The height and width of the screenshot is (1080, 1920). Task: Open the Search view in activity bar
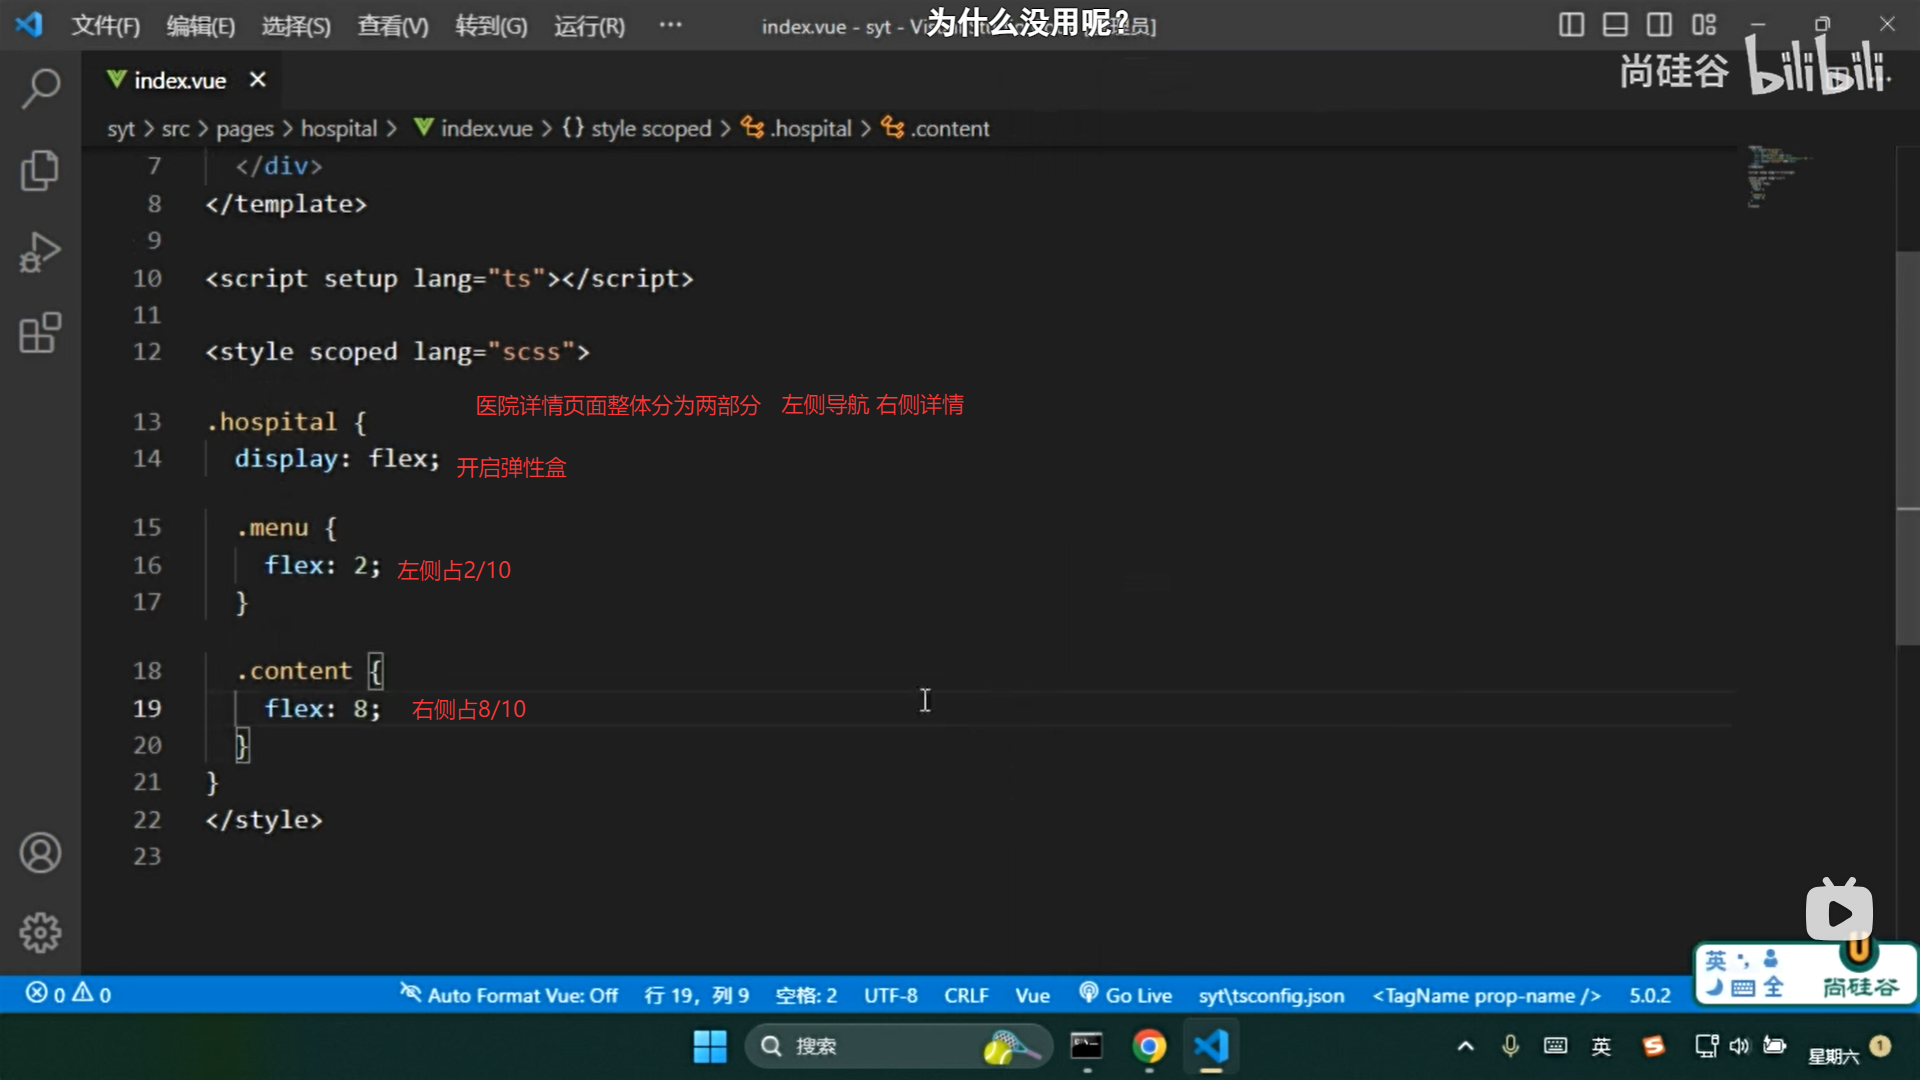(40, 88)
